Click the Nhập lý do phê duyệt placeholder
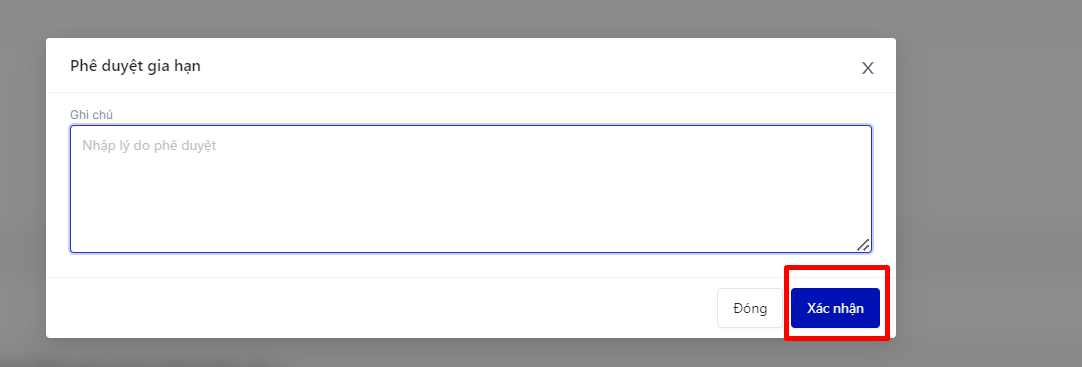This screenshot has height=367, width=1082. point(149,146)
